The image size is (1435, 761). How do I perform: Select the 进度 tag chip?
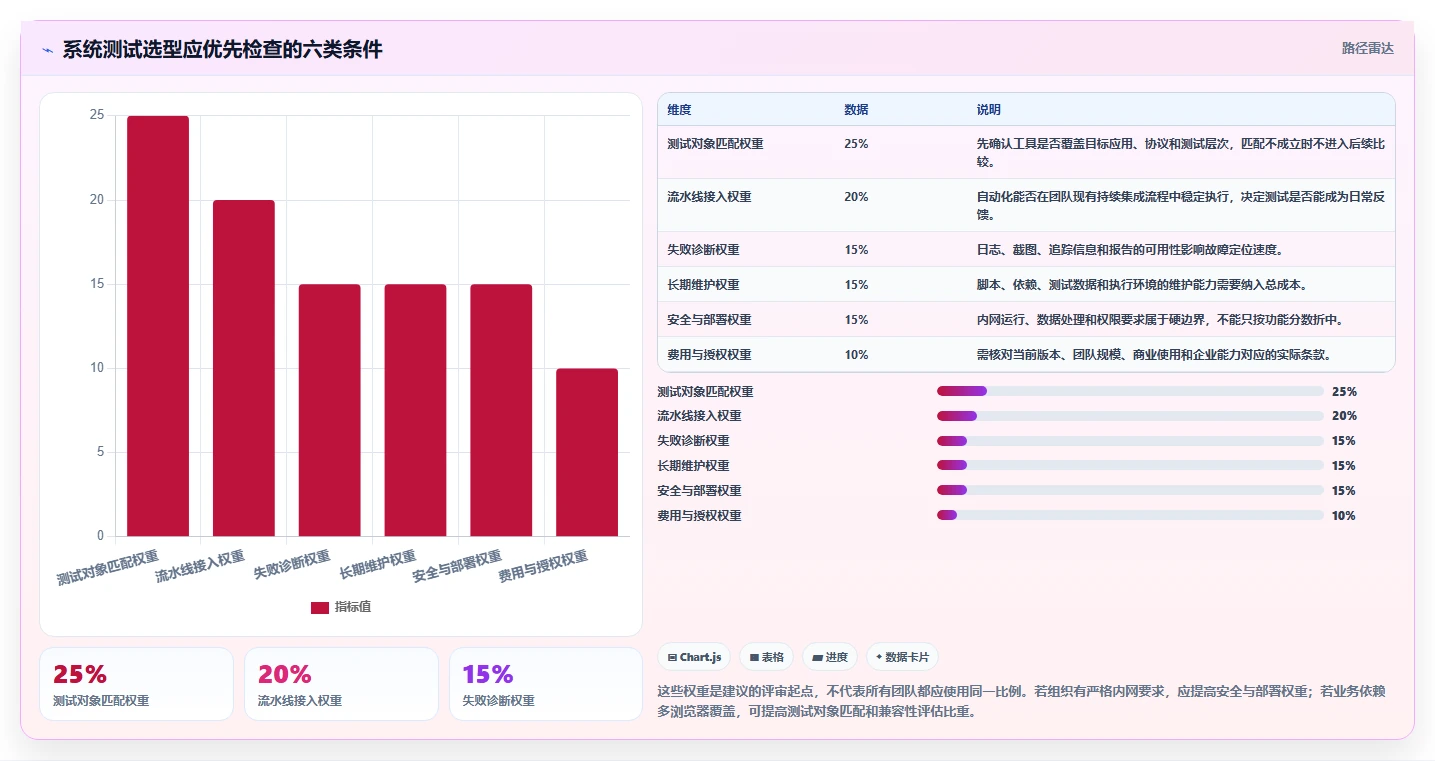[x=830, y=657]
